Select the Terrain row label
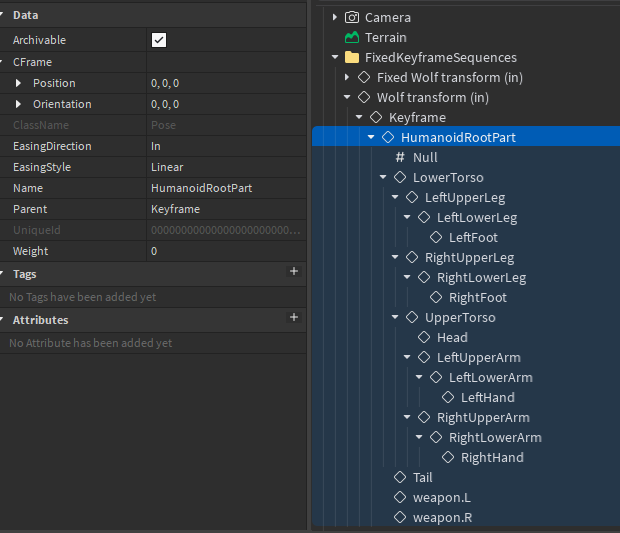620x533 pixels. coord(386,38)
